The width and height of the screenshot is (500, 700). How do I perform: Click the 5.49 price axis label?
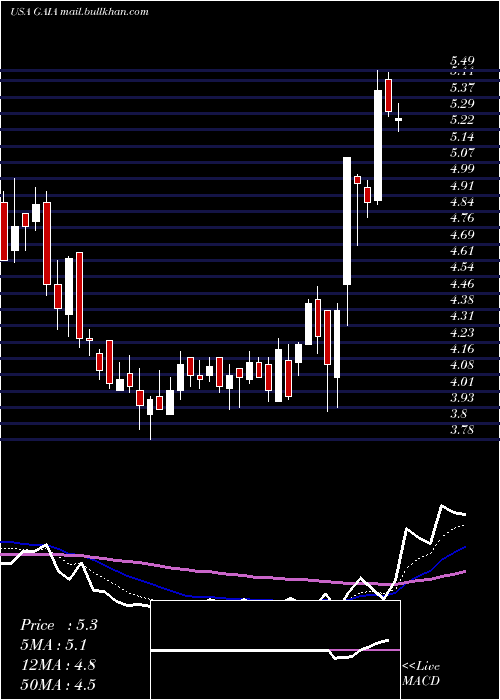coord(462,61)
